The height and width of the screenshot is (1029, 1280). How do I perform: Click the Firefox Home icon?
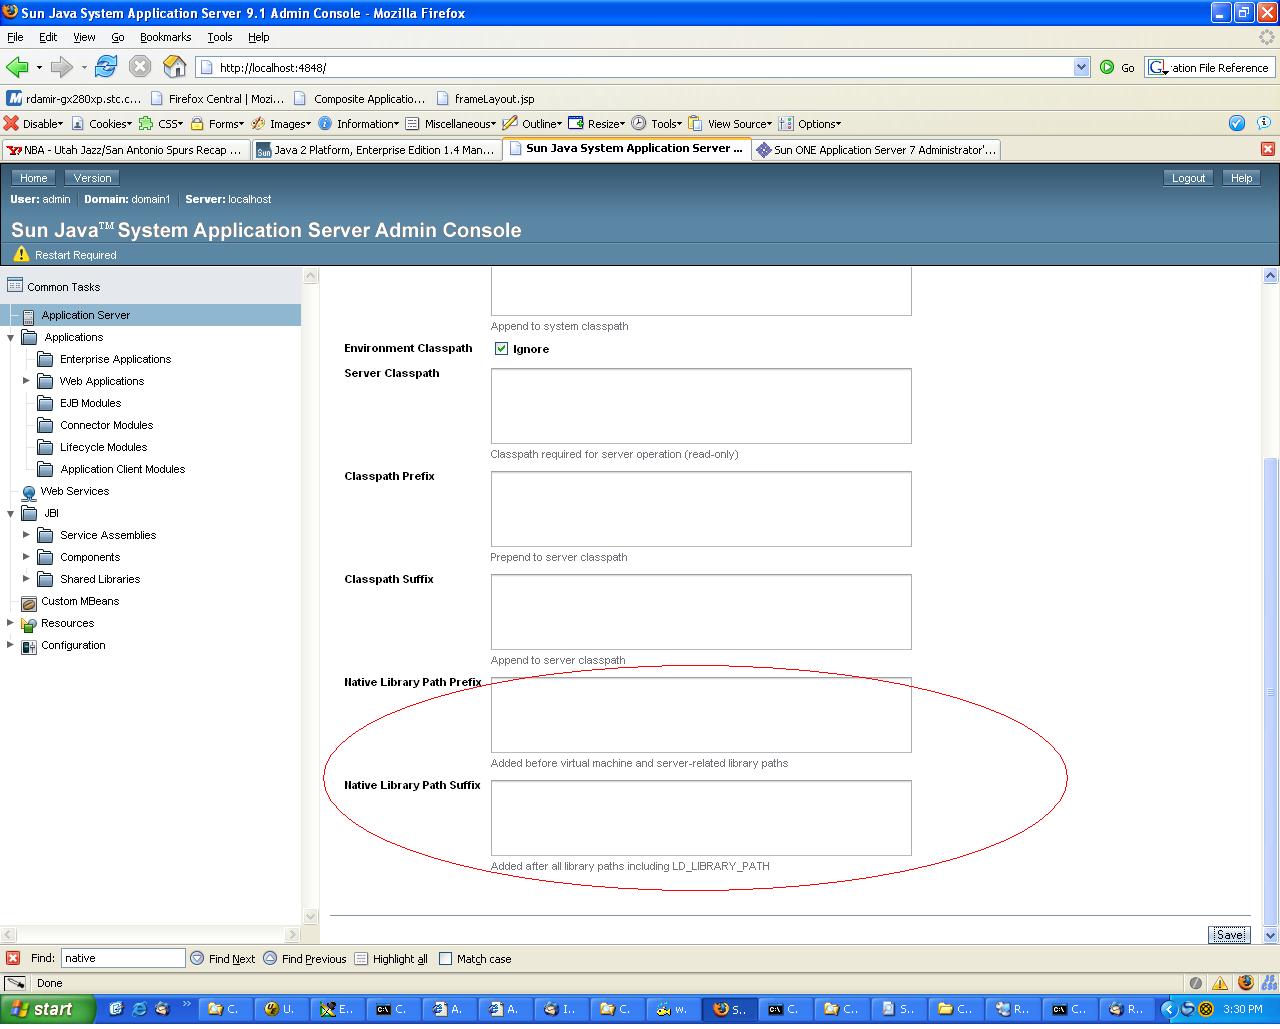(174, 67)
